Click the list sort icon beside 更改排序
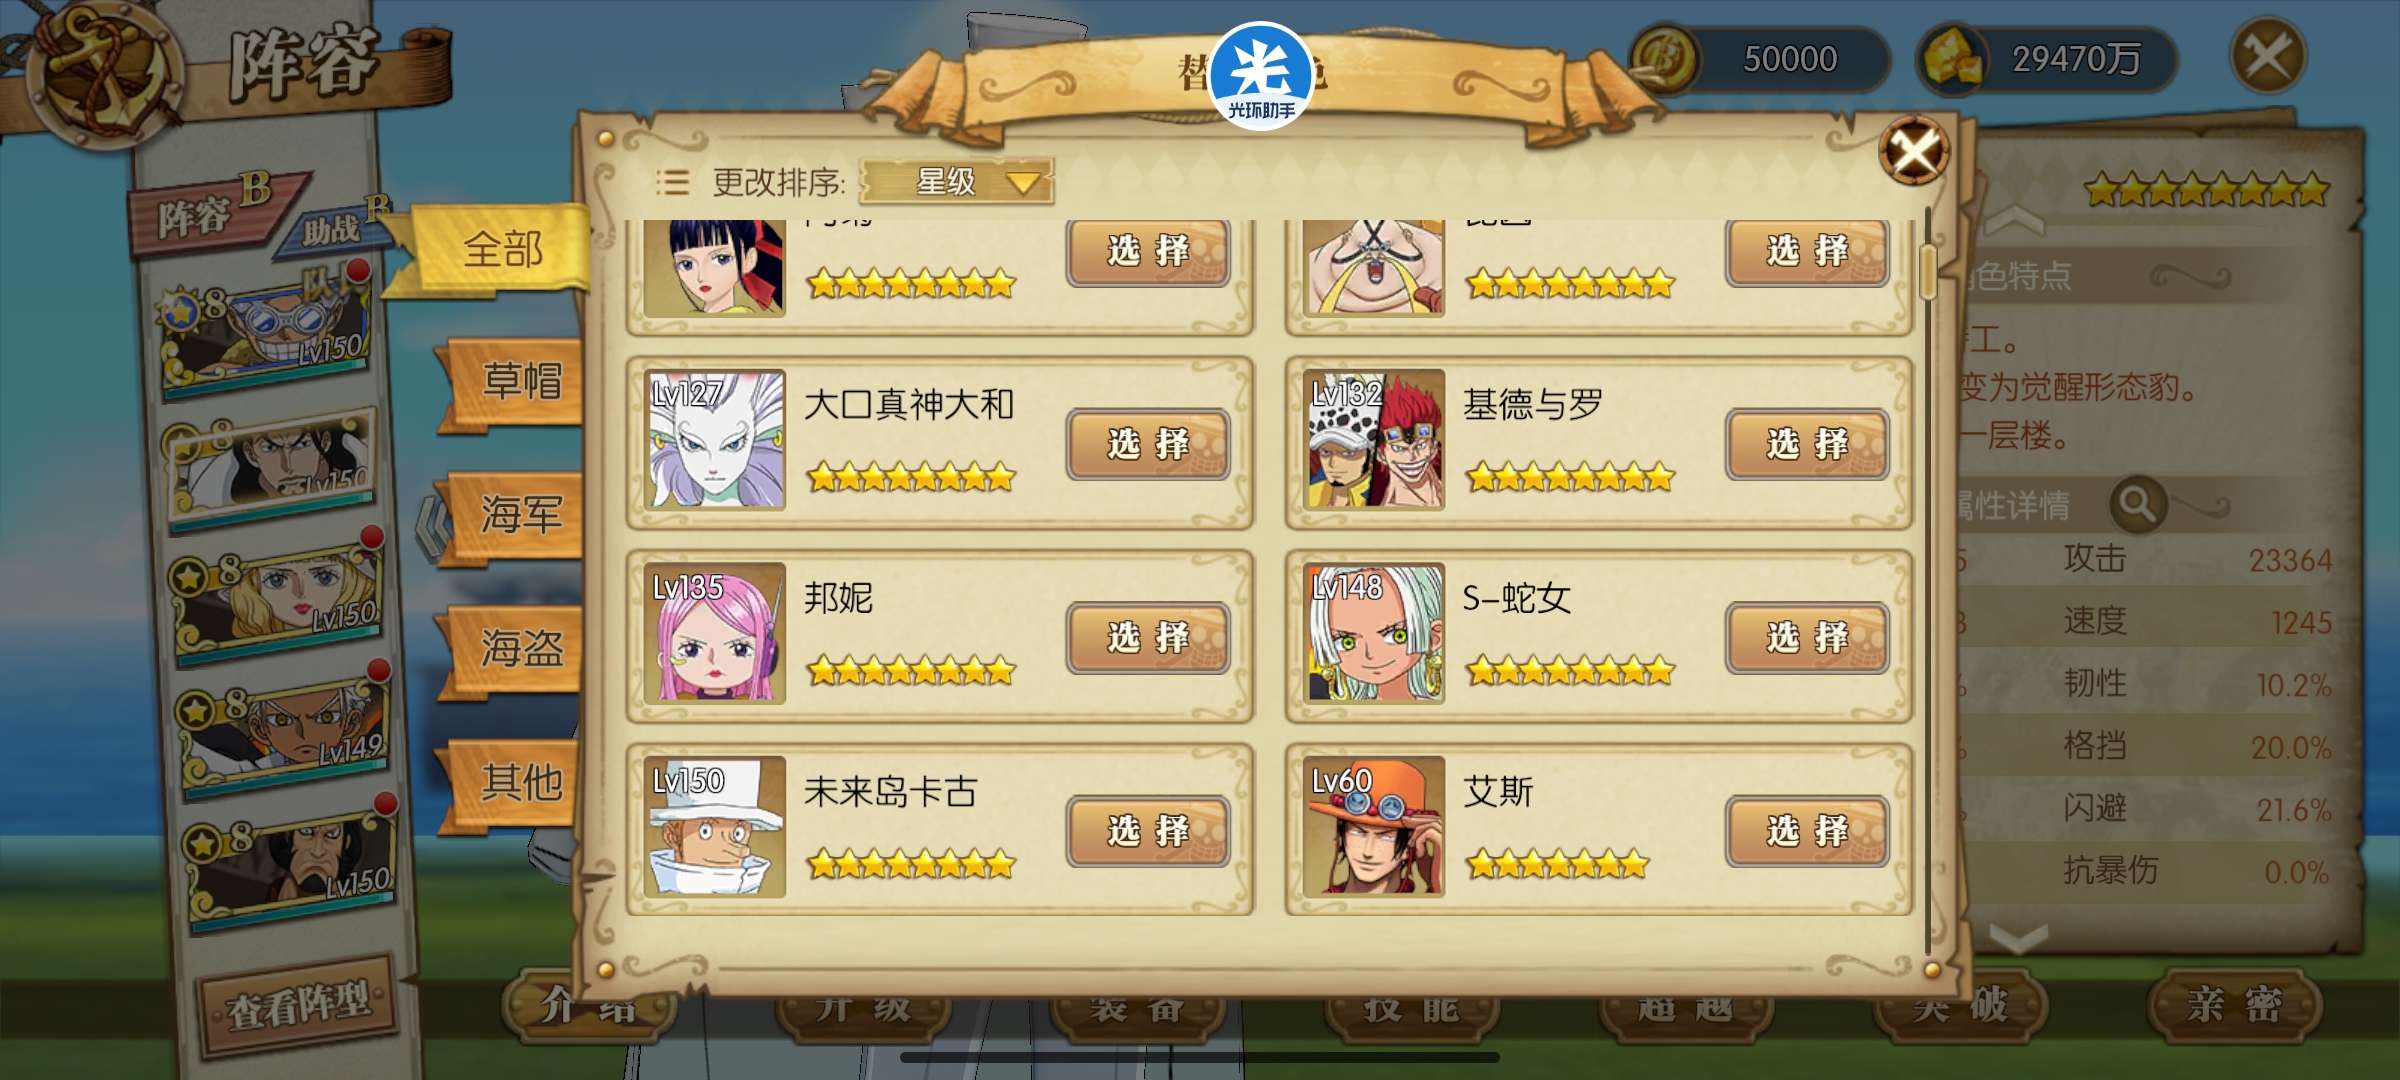2400x1080 pixels. coord(672,182)
